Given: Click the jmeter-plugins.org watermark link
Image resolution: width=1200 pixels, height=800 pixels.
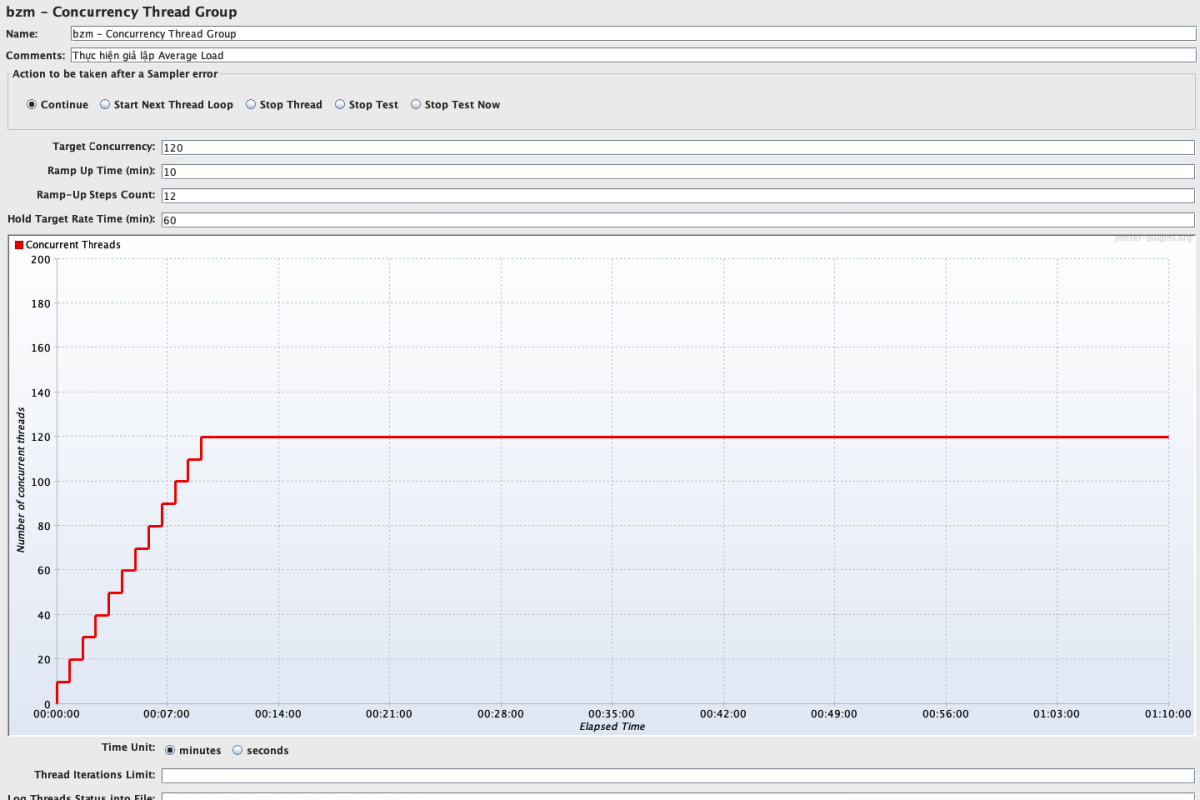Looking at the screenshot, I should (1152, 238).
